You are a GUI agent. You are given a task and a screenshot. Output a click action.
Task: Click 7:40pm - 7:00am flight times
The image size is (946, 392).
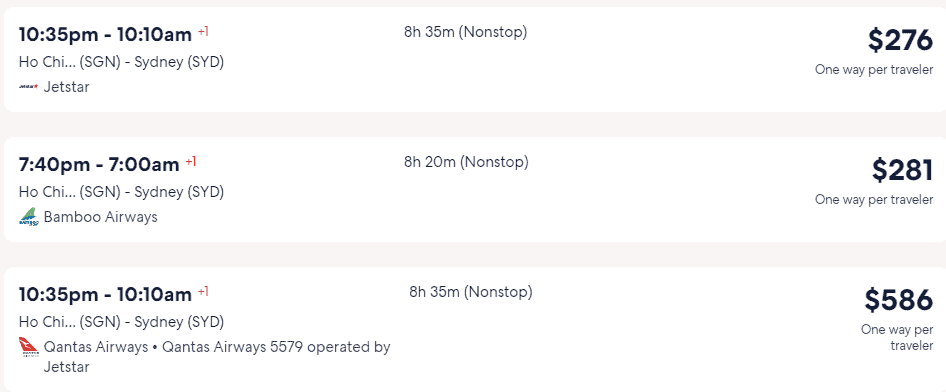tap(99, 164)
